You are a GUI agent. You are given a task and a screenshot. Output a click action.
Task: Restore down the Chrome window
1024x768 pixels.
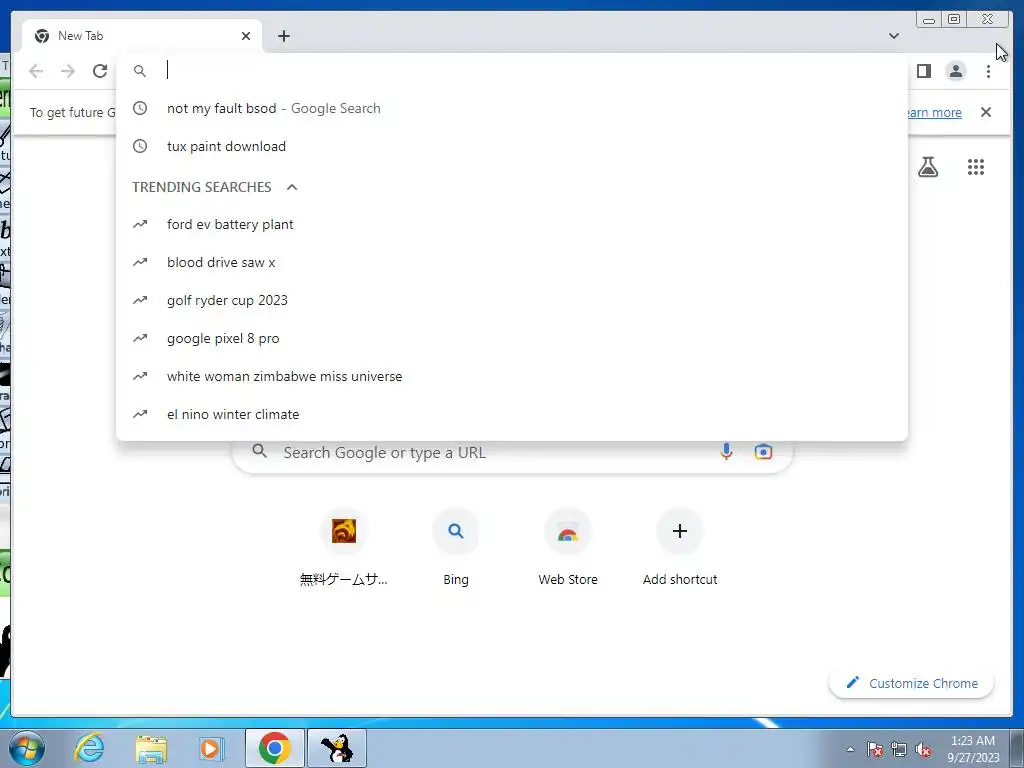tap(953, 20)
